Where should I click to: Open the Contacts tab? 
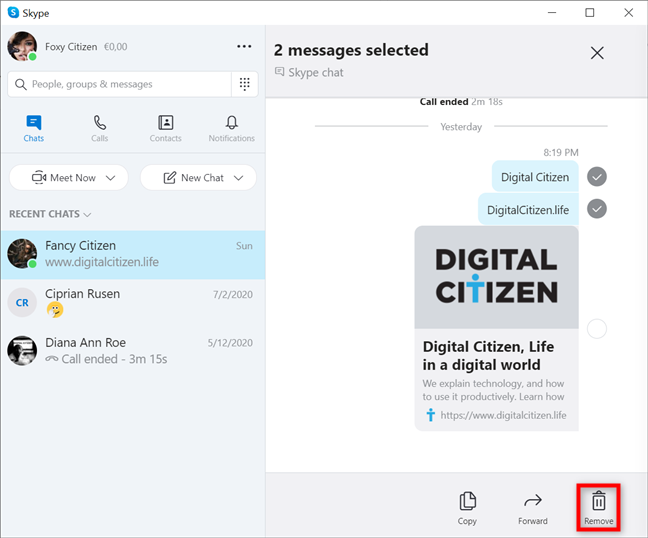tap(165, 129)
